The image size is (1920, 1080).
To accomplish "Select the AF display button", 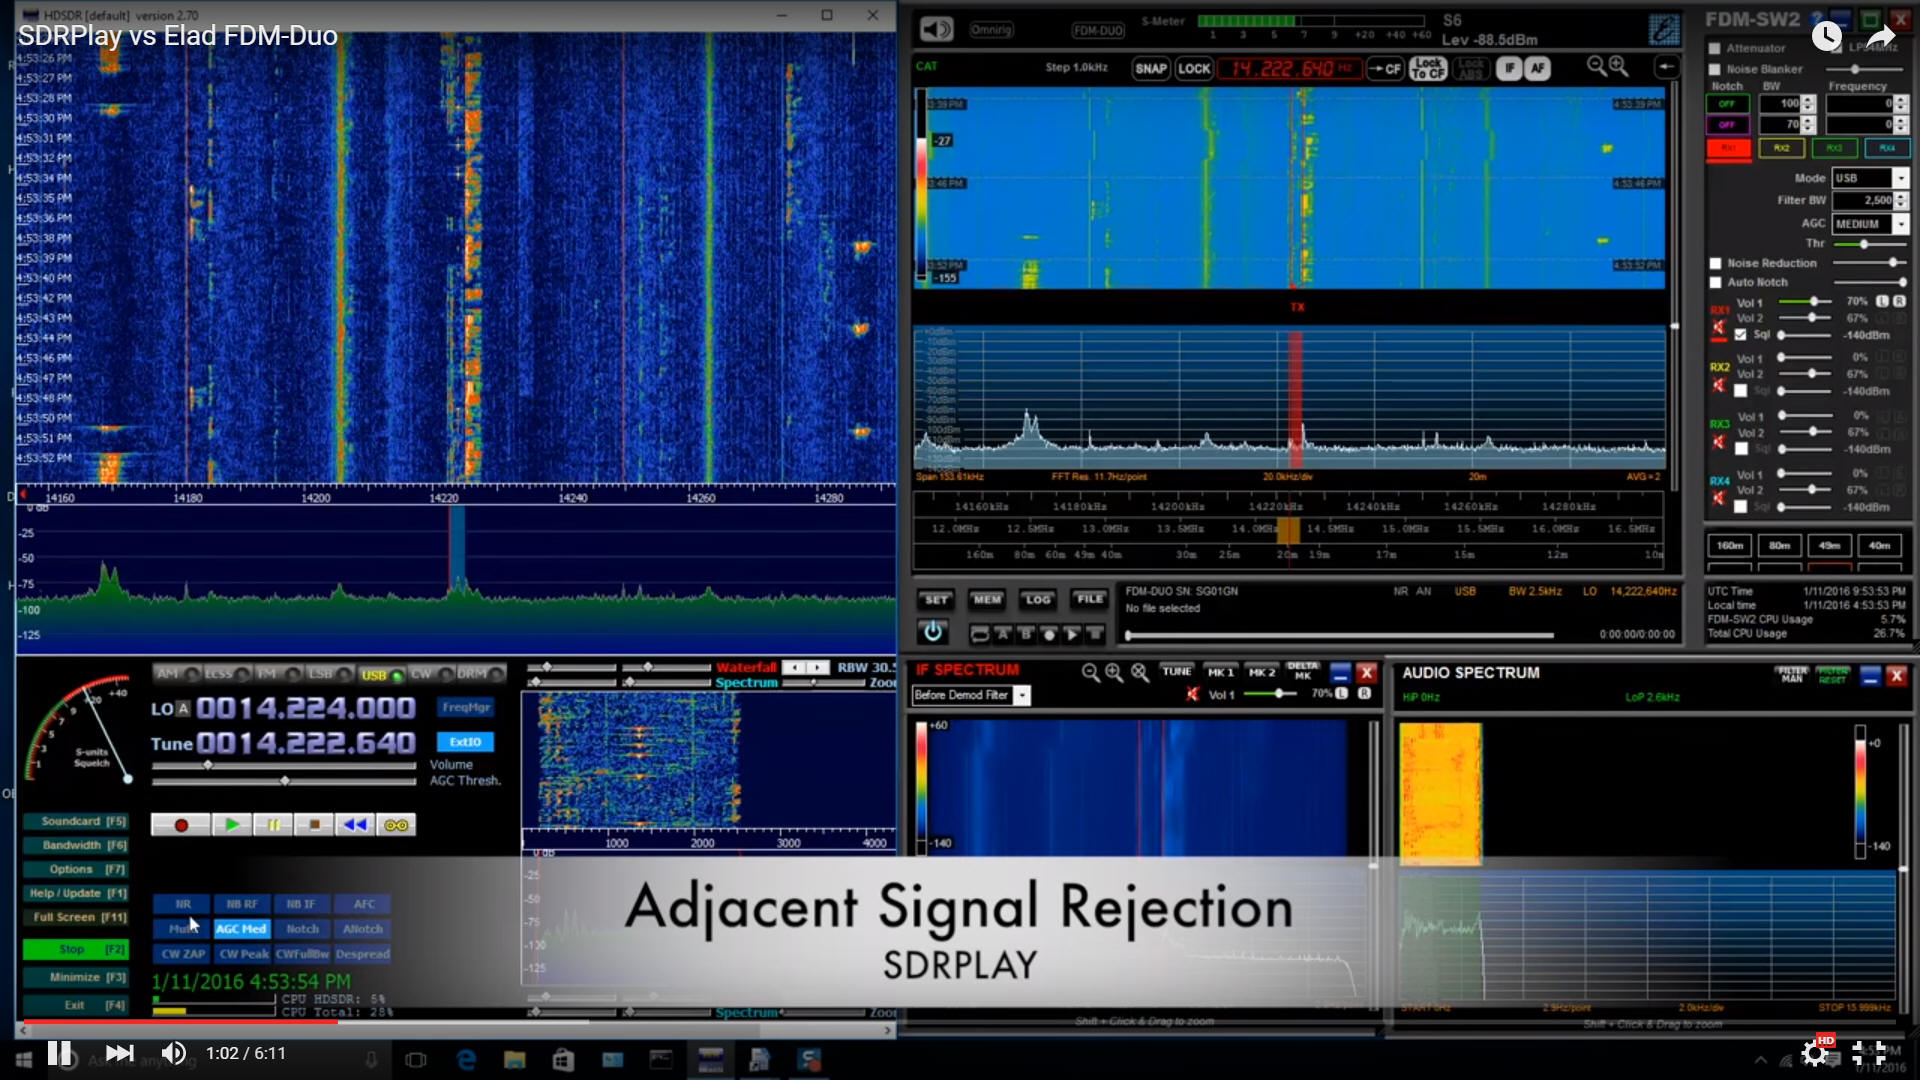I will click(1537, 69).
